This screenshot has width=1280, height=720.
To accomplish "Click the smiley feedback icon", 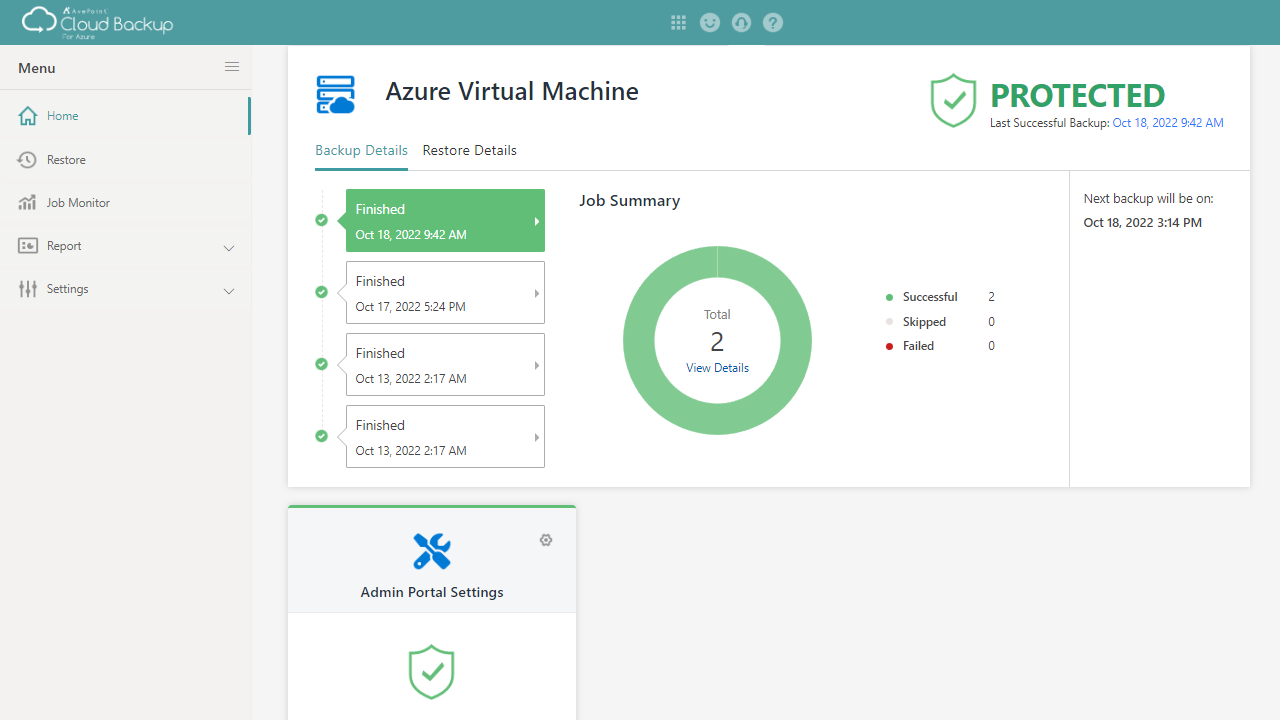I will coord(710,22).
